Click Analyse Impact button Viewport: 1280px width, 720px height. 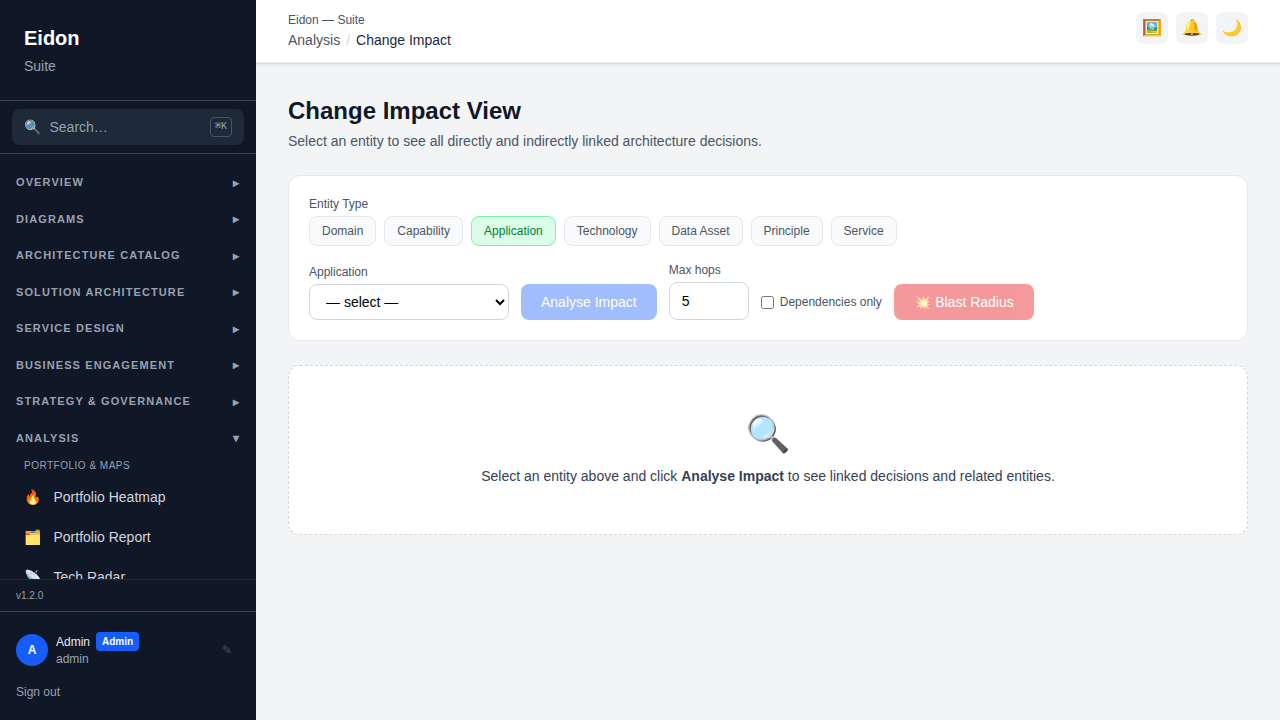coord(589,302)
